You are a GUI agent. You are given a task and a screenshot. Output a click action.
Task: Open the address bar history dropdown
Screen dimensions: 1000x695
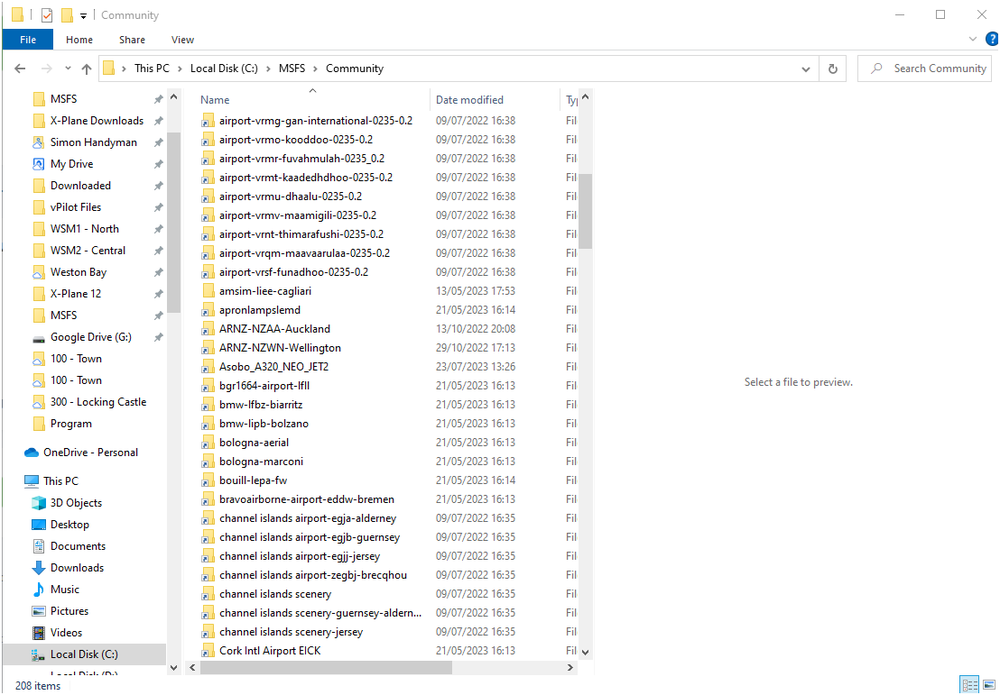[806, 68]
